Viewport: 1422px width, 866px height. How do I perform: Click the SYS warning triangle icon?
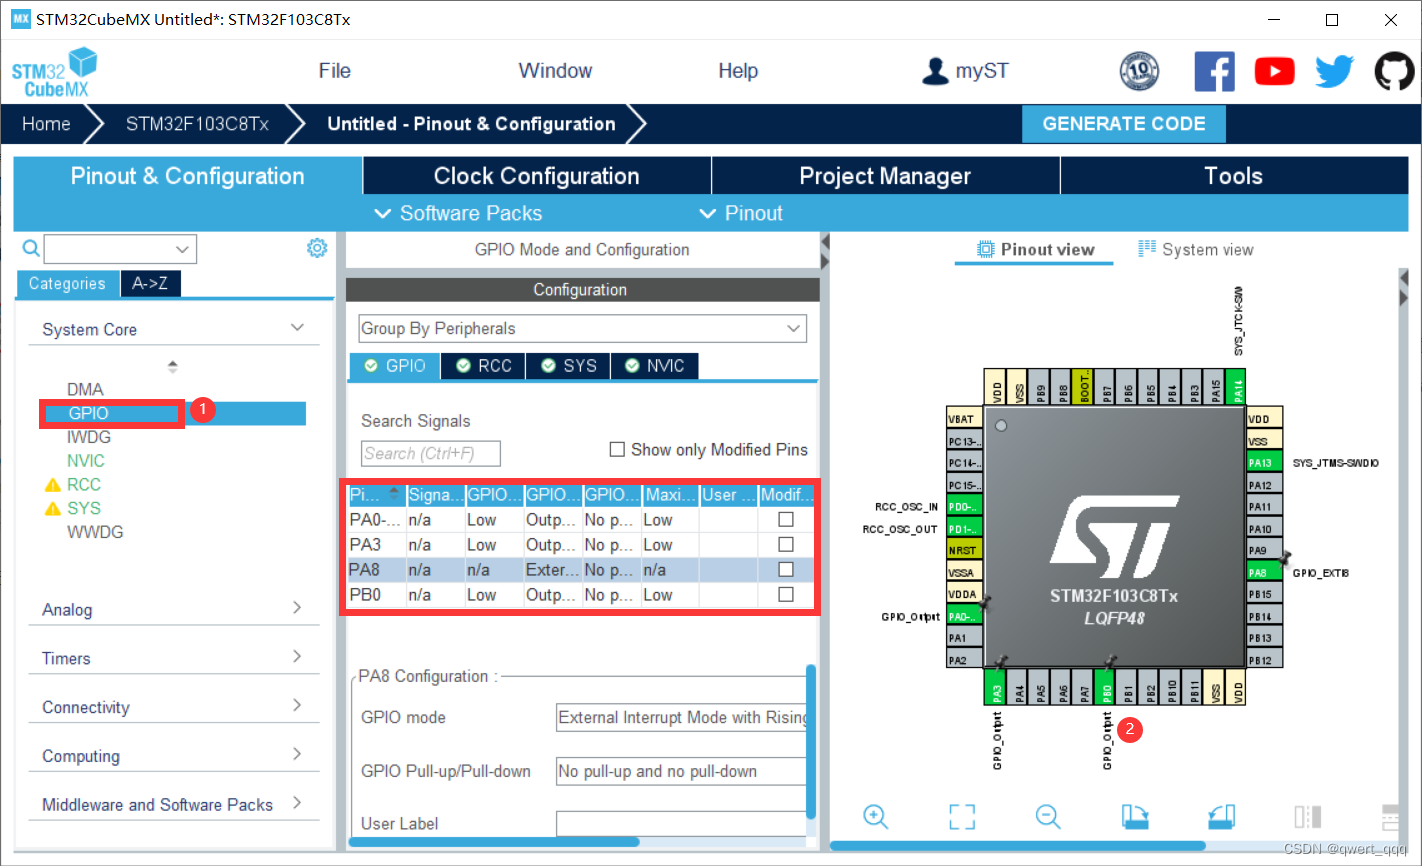[53, 509]
